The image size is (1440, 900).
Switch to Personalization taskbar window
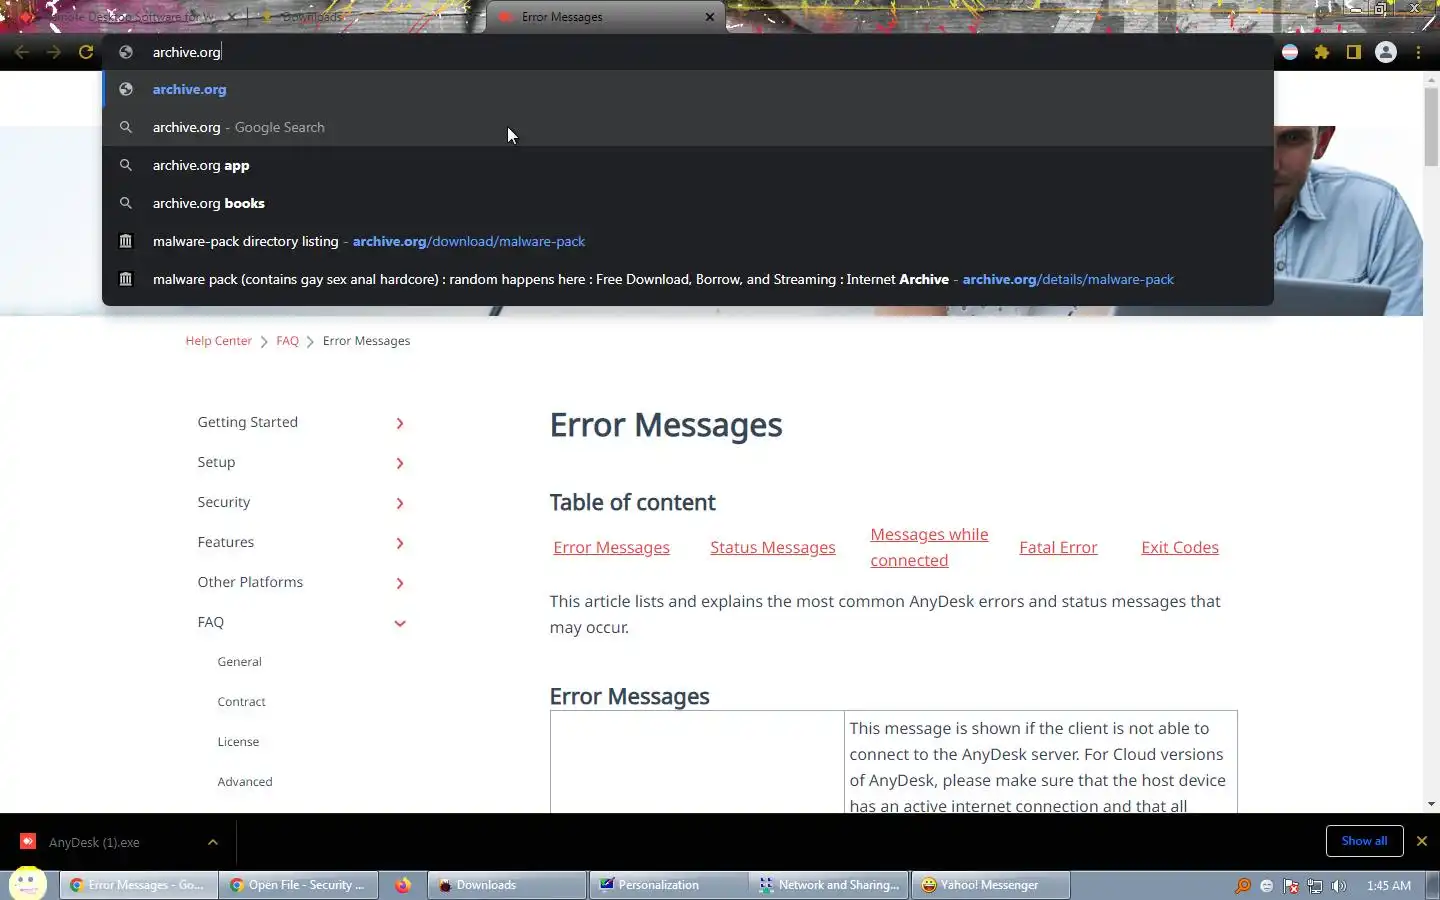click(x=669, y=885)
